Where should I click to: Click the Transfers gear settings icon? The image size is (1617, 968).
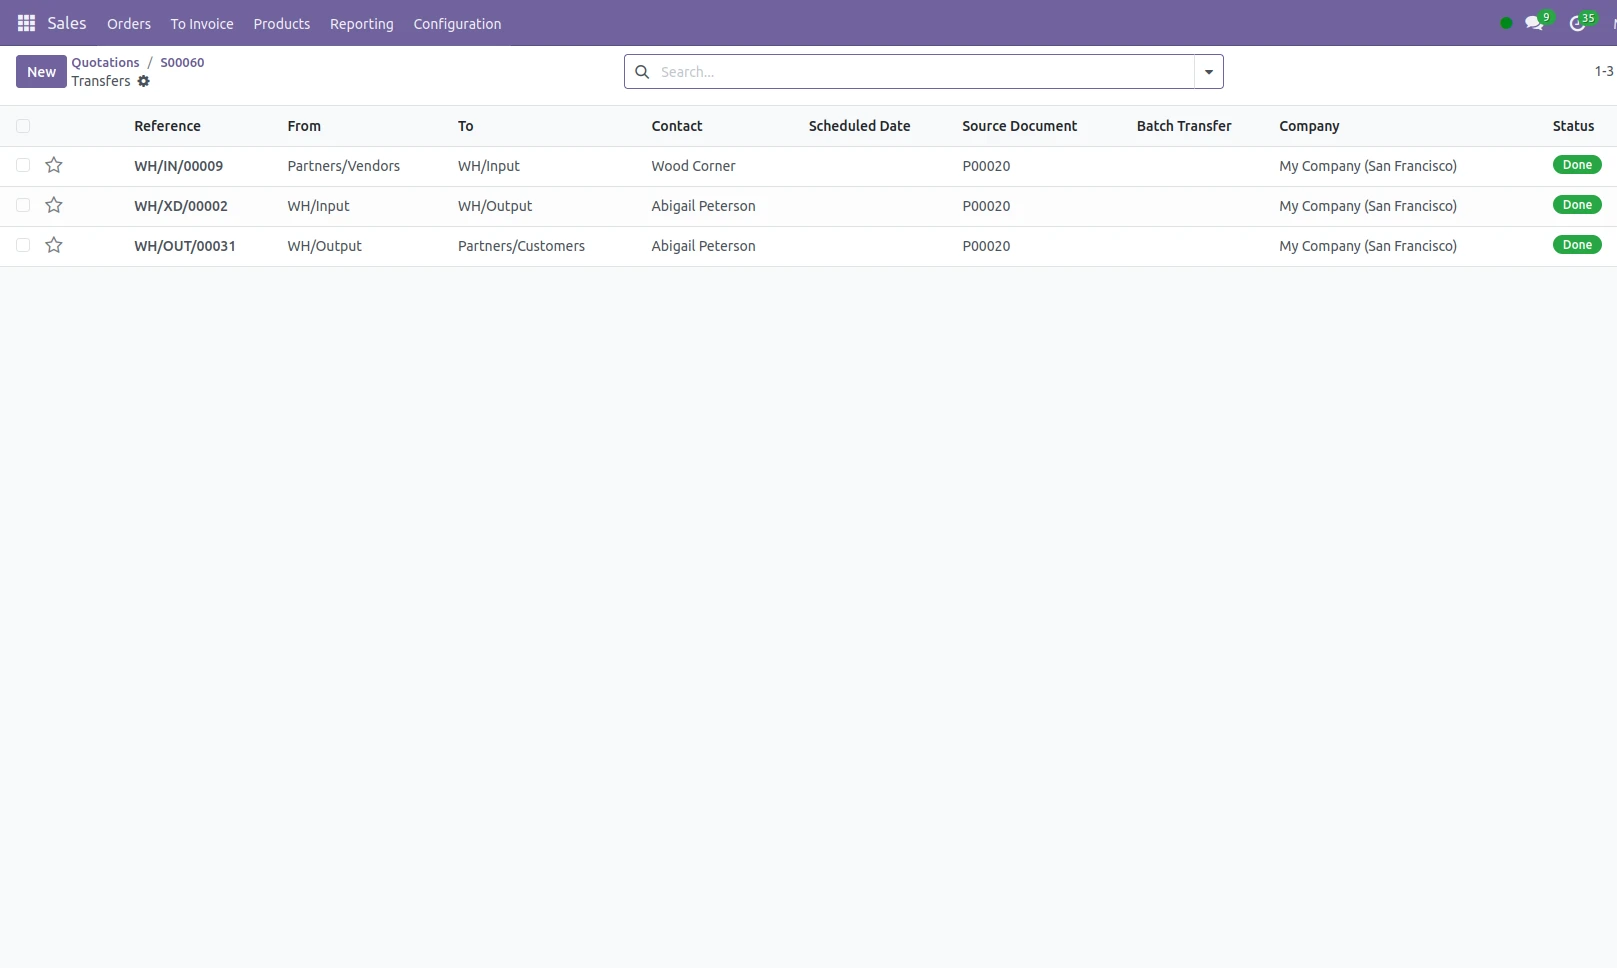[x=144, y=81]
